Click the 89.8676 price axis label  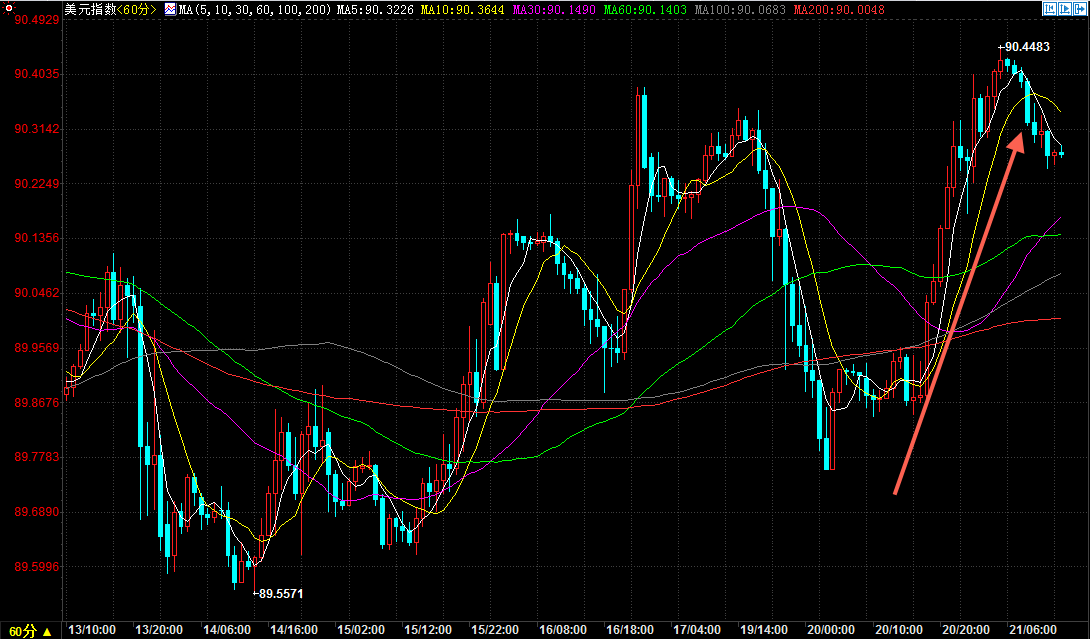[x=37, y=403]
